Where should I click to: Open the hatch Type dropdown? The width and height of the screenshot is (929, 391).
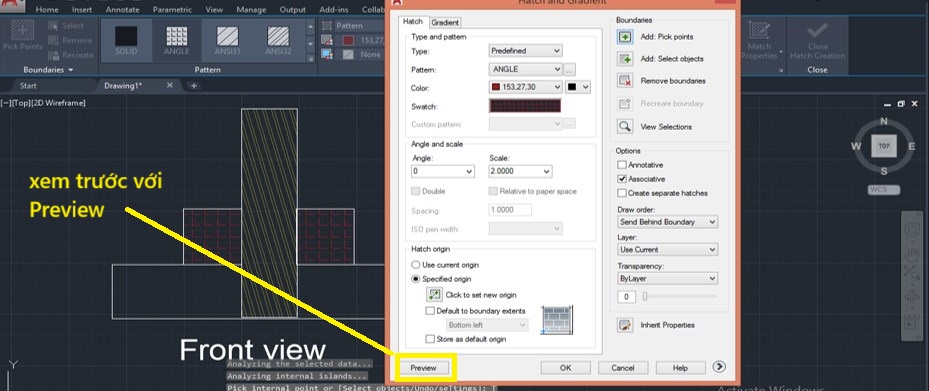tap(526, 51)
